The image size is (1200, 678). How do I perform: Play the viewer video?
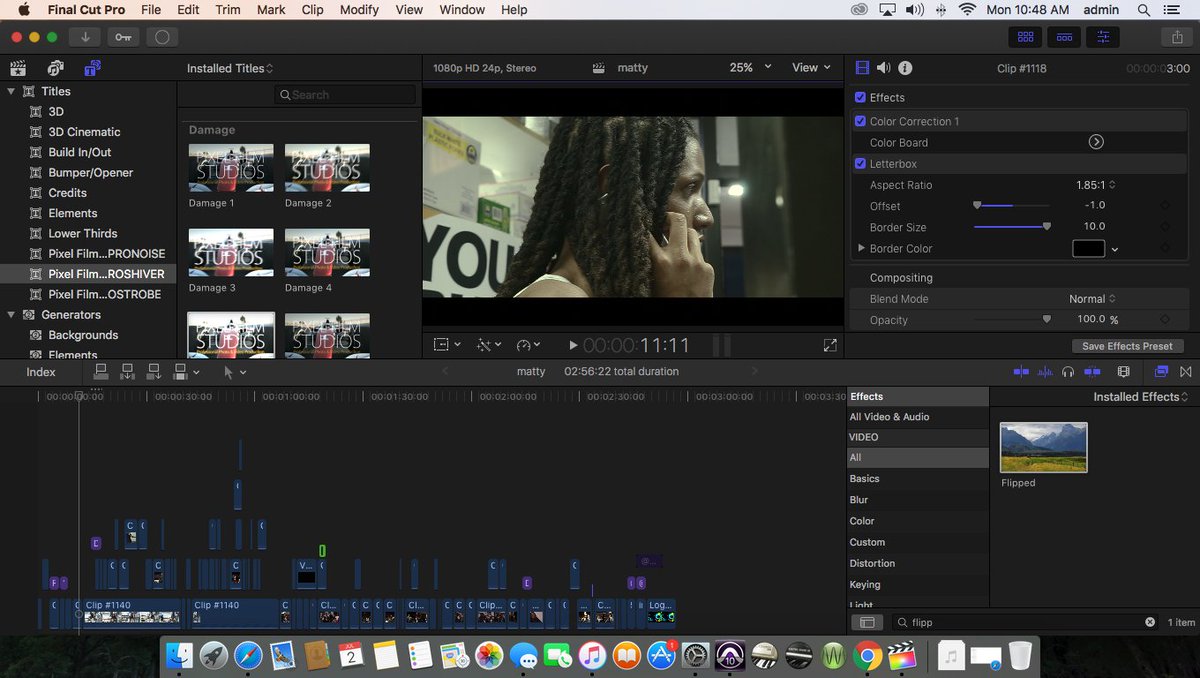[x=573, y=345]
